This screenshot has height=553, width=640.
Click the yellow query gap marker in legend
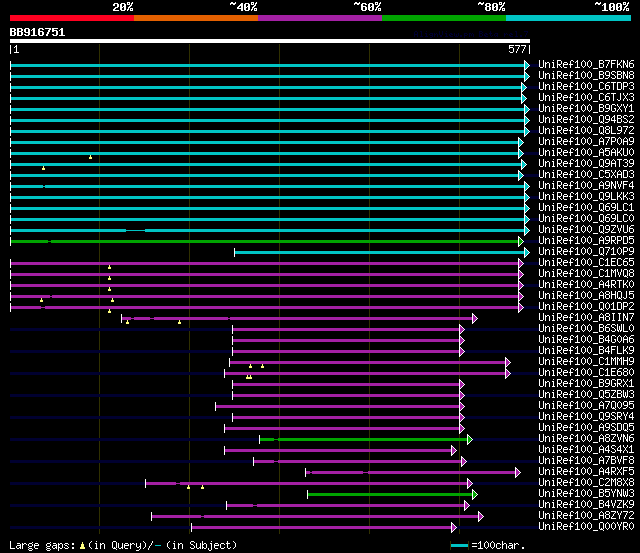click(82, 546)
